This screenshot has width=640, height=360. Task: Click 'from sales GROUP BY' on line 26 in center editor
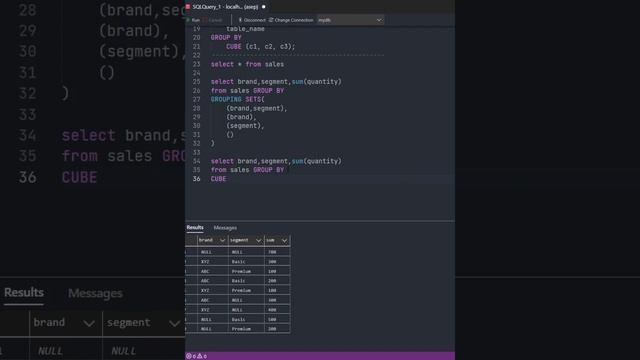pyautogui.click(x=247, y=91)
